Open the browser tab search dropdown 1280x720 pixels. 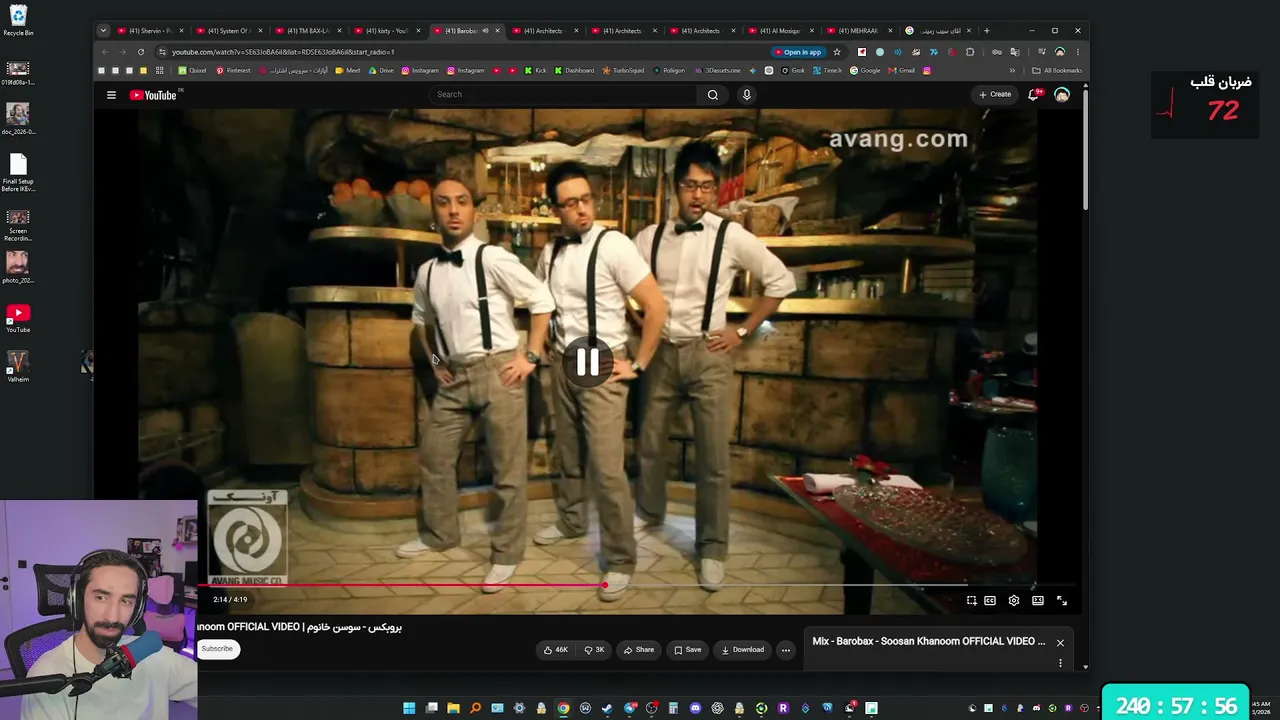pos(103,31)
